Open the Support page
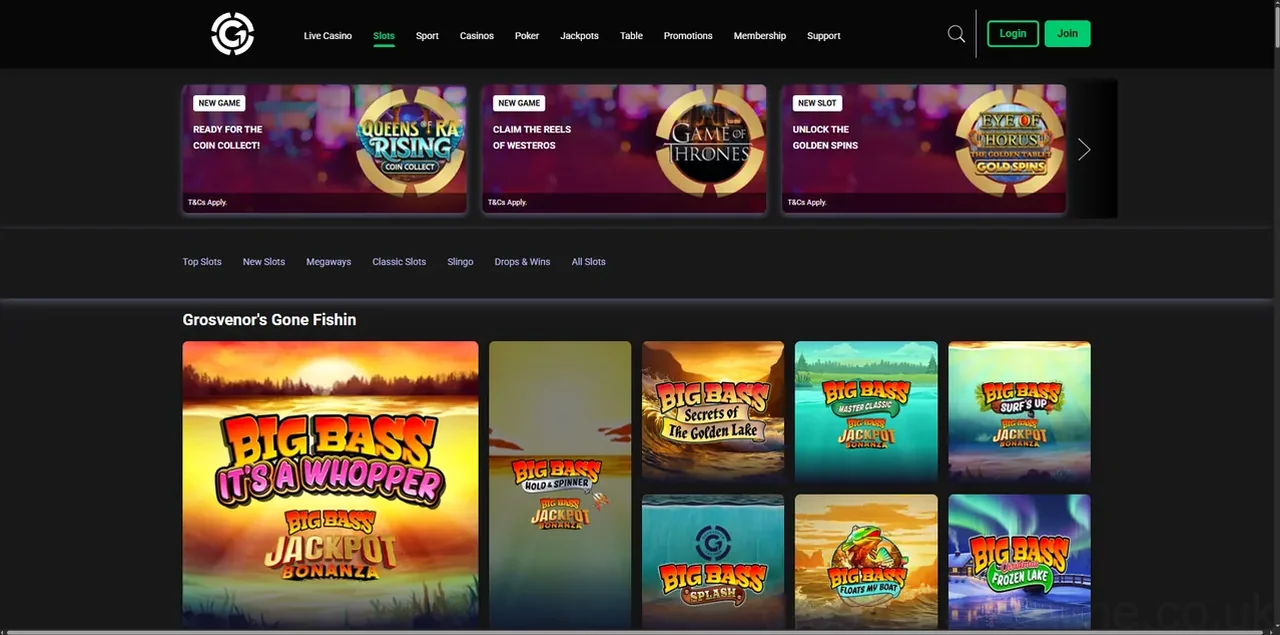Viewport: 1280px width, 635px height. tap(824, 36)
